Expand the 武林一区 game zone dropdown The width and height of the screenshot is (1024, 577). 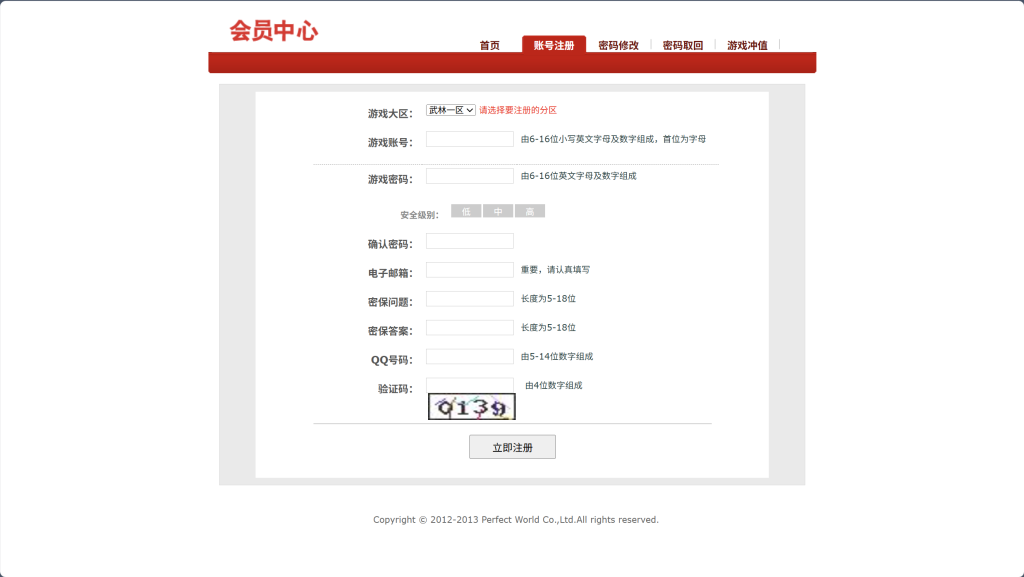click(451, 110)
